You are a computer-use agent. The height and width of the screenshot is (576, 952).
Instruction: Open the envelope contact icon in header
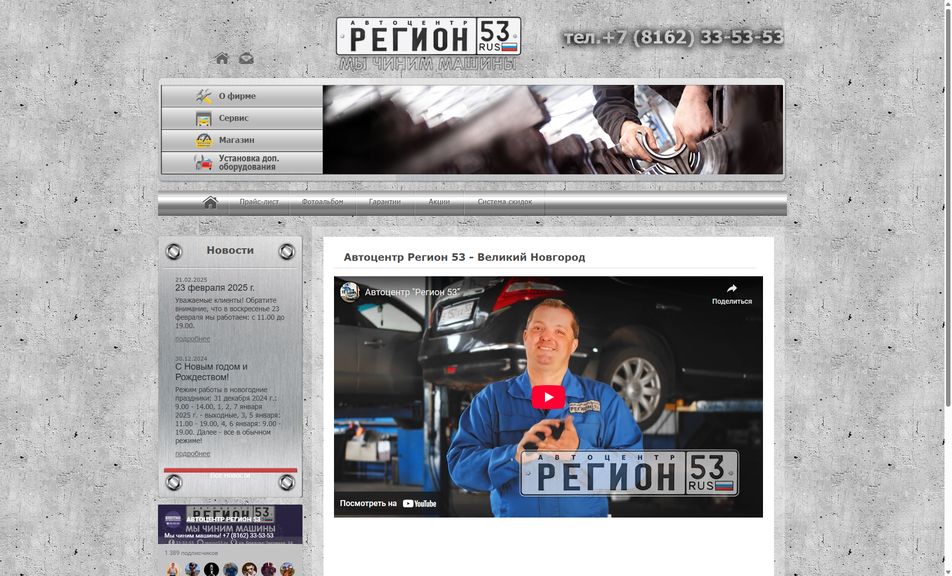click(x=246, y=58)
